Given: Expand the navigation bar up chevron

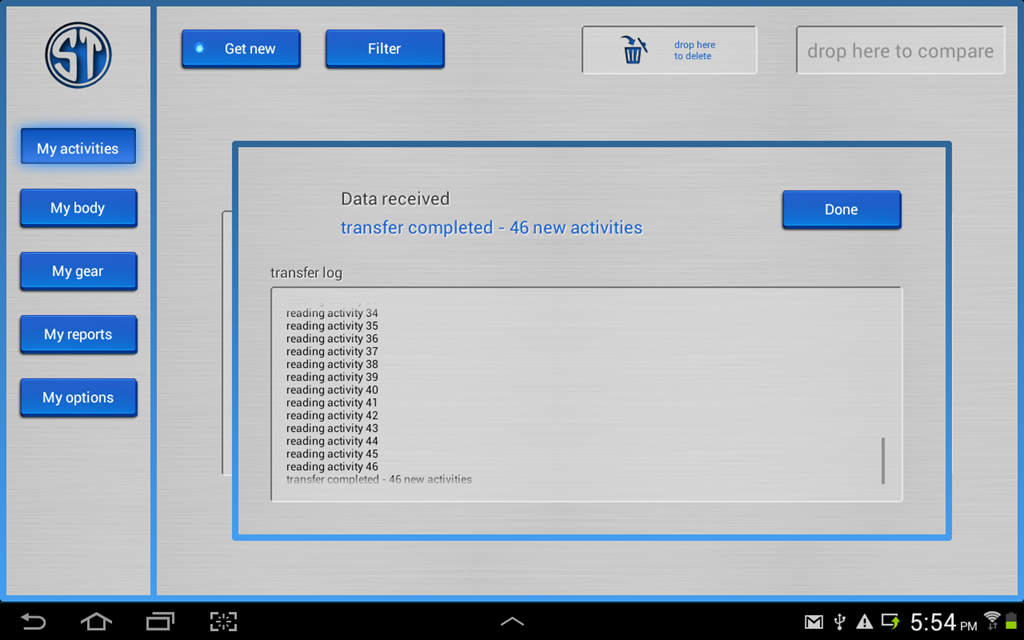Looking at the screenshot, I should pos(512,621).
